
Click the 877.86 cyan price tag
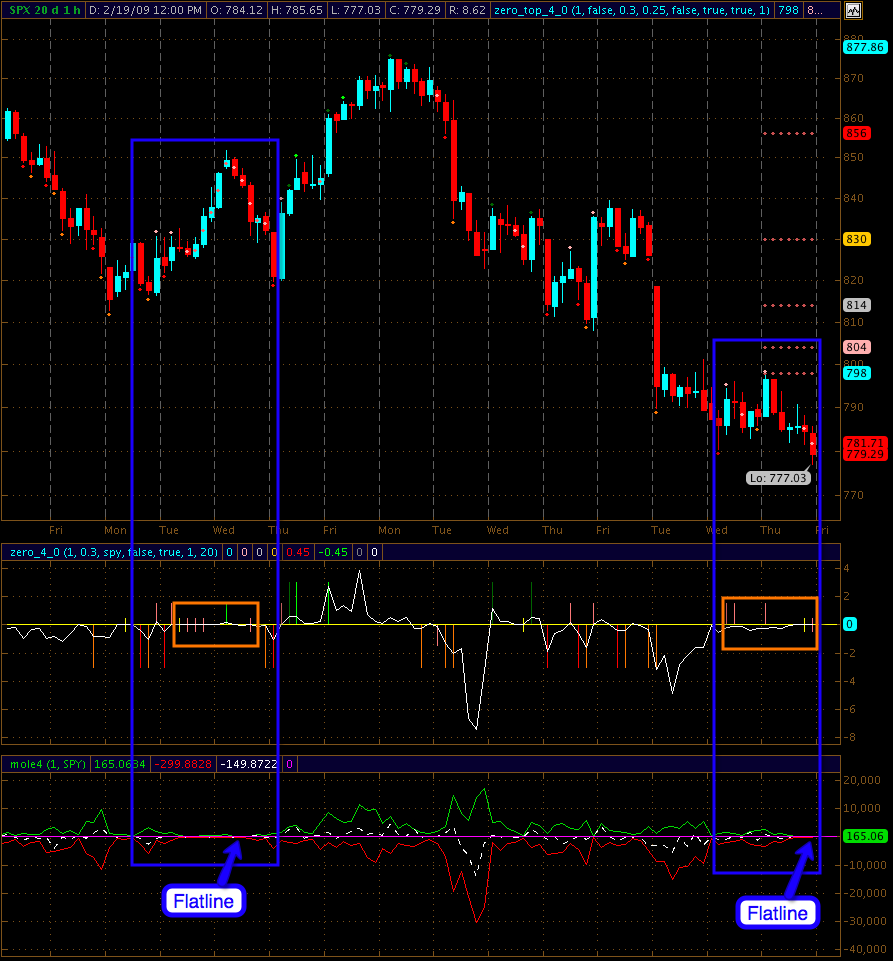pyautogui.click(x=863, y=47)
